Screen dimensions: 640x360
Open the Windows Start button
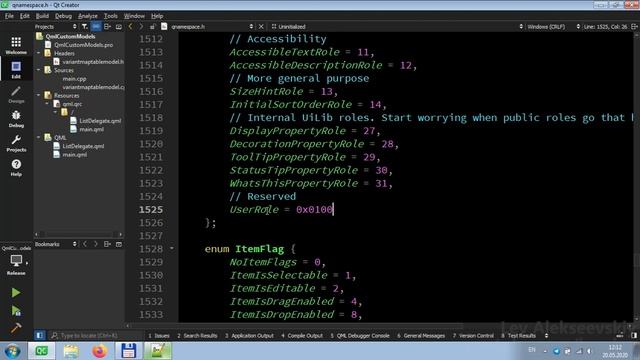(12, 351)
